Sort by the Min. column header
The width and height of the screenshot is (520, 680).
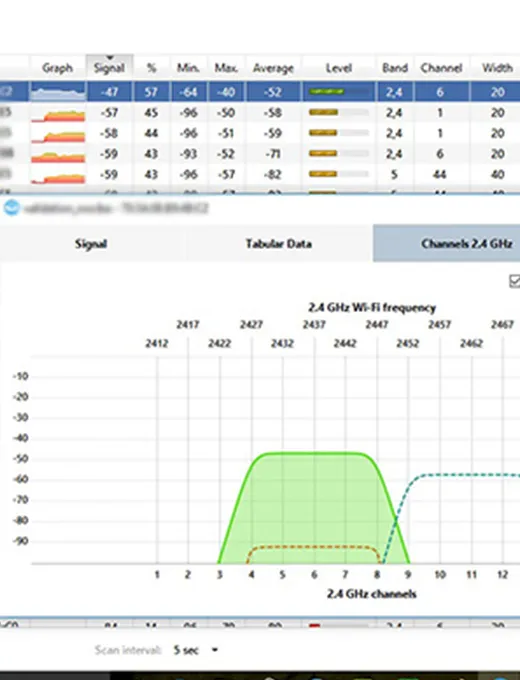click(189, 68)
